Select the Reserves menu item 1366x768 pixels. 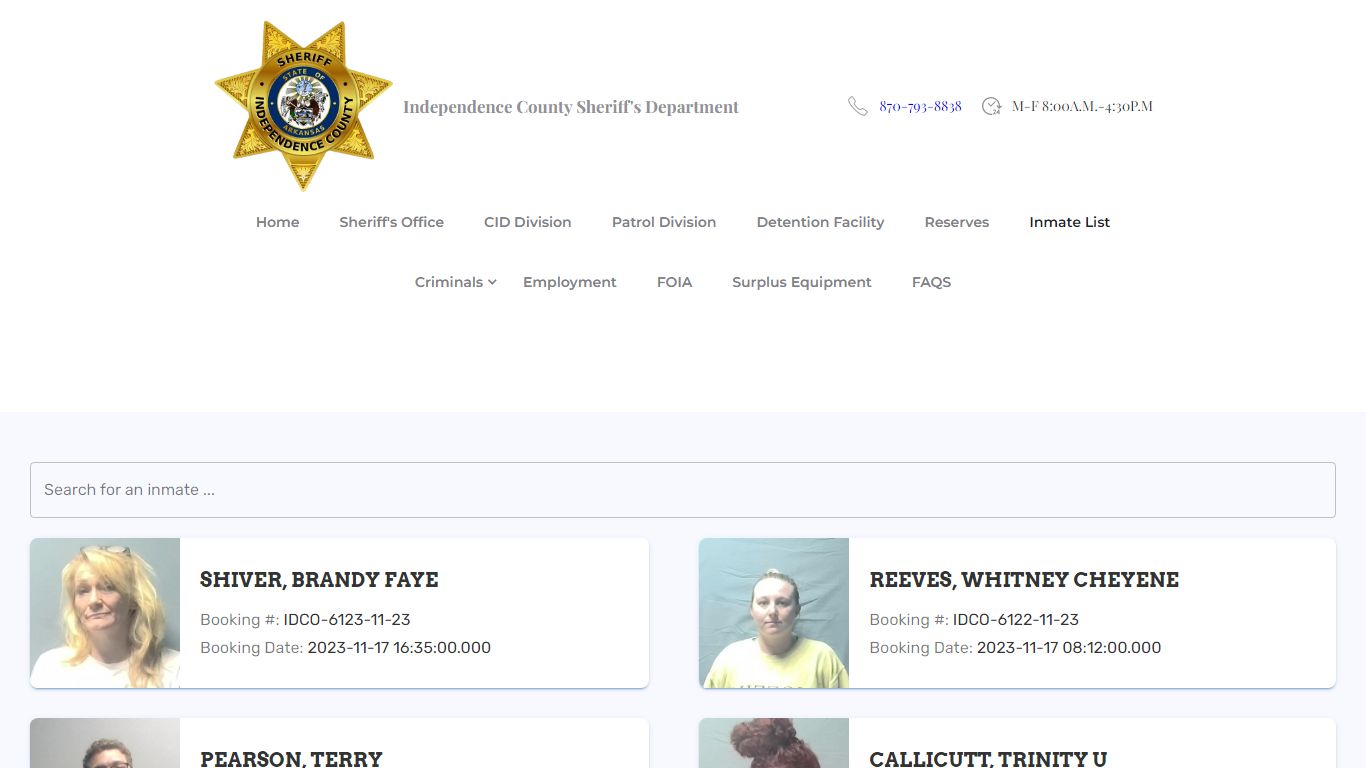(x=957, y=222)
